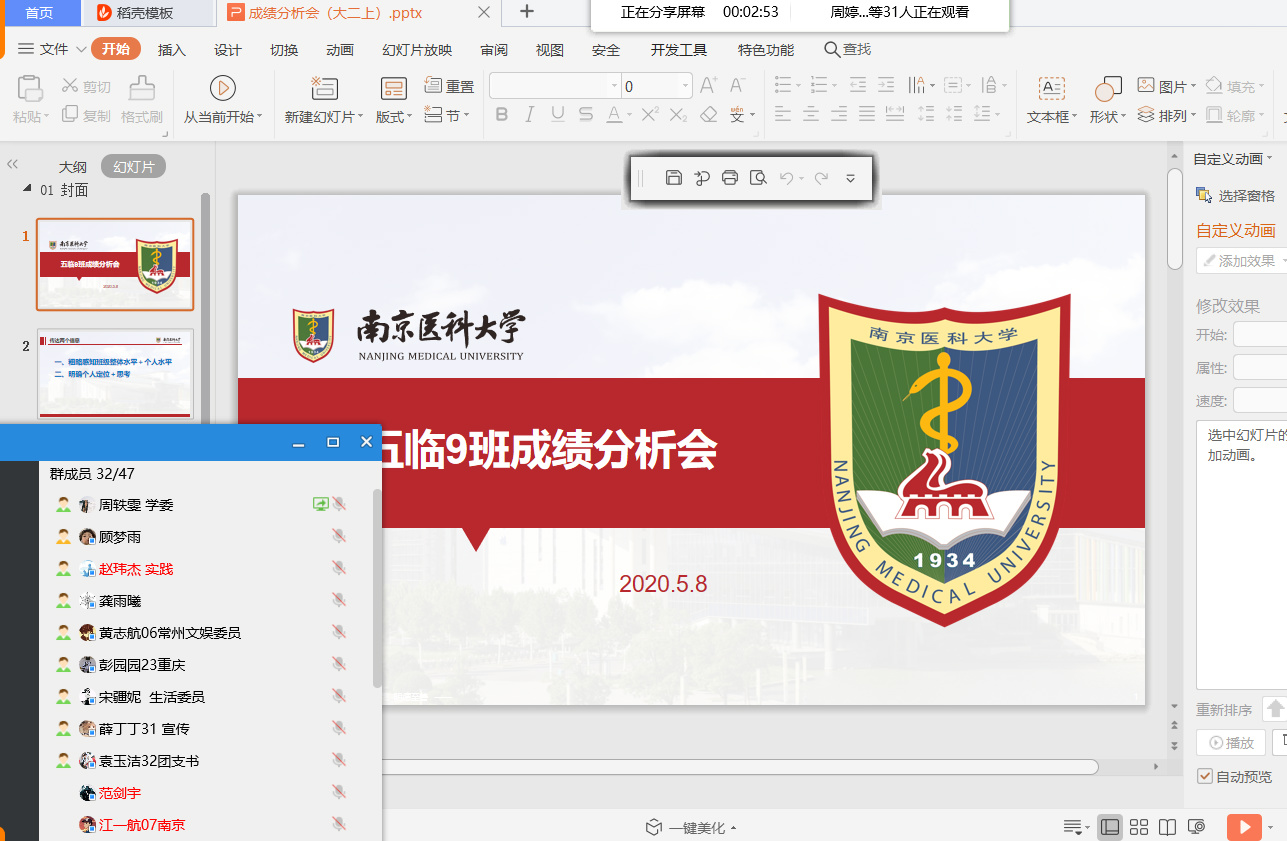Image resolution: width=1287 pixels, height=841 pixels.
Task: Click the Text Box icon
Action: (1051, 89)
